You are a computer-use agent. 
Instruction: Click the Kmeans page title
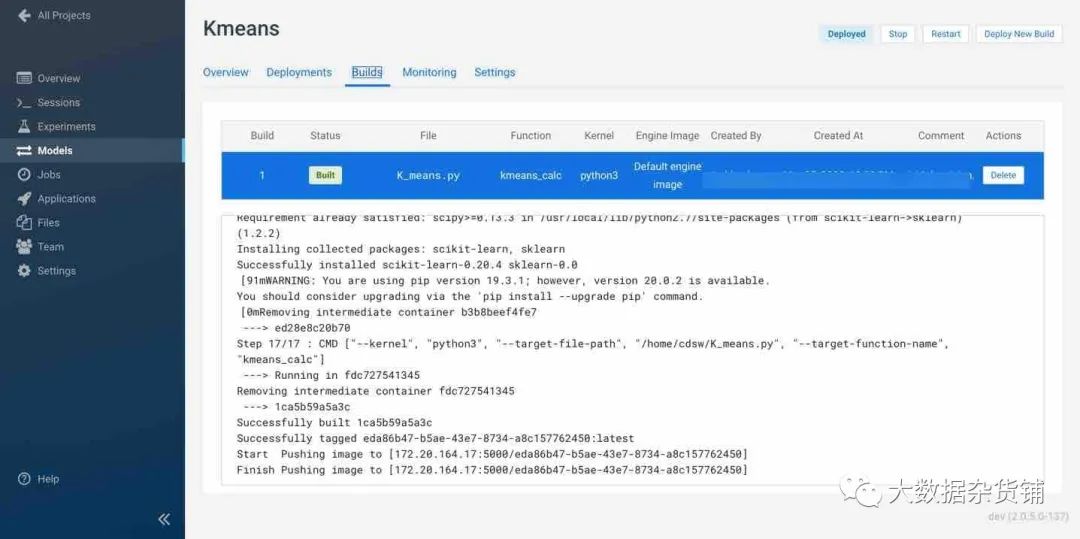(241, 28)
